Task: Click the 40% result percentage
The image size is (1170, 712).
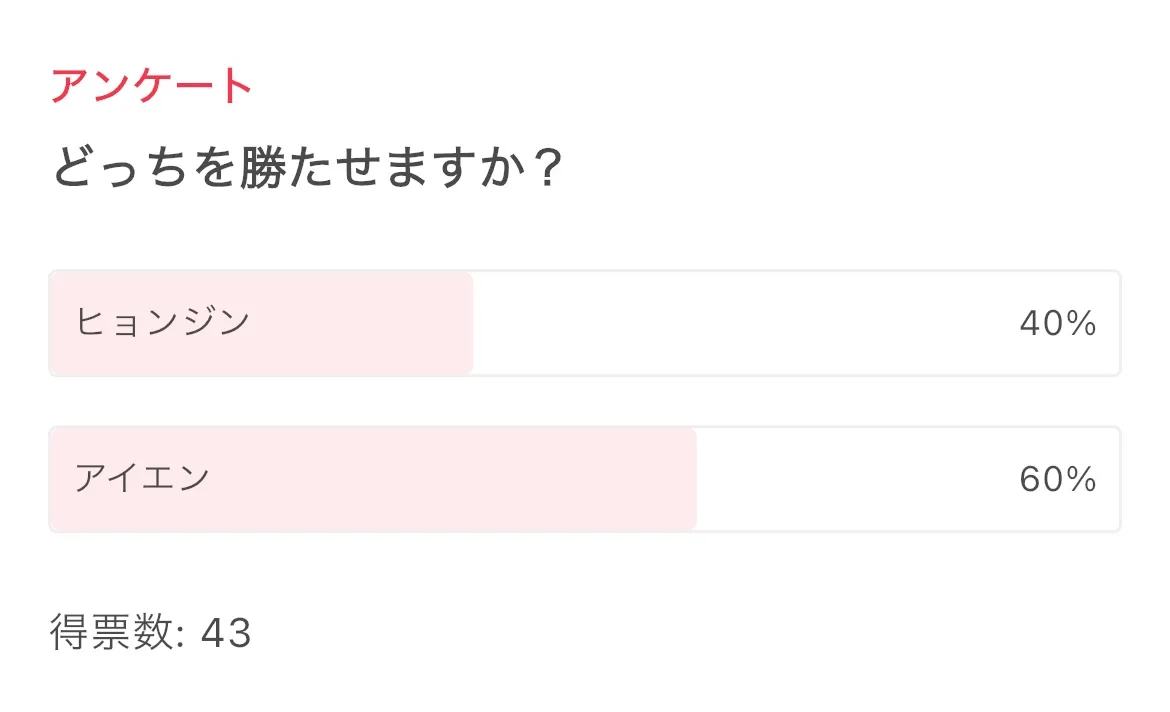Action: pos(1058,323)
